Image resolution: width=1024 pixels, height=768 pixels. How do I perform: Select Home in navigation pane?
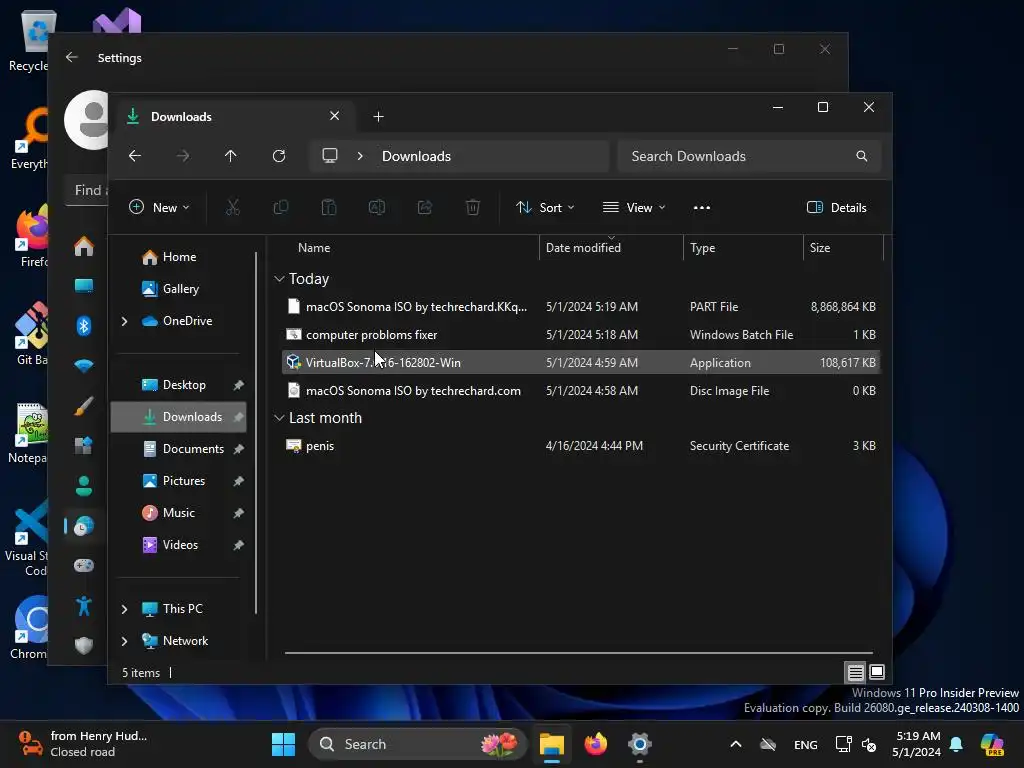178,257
